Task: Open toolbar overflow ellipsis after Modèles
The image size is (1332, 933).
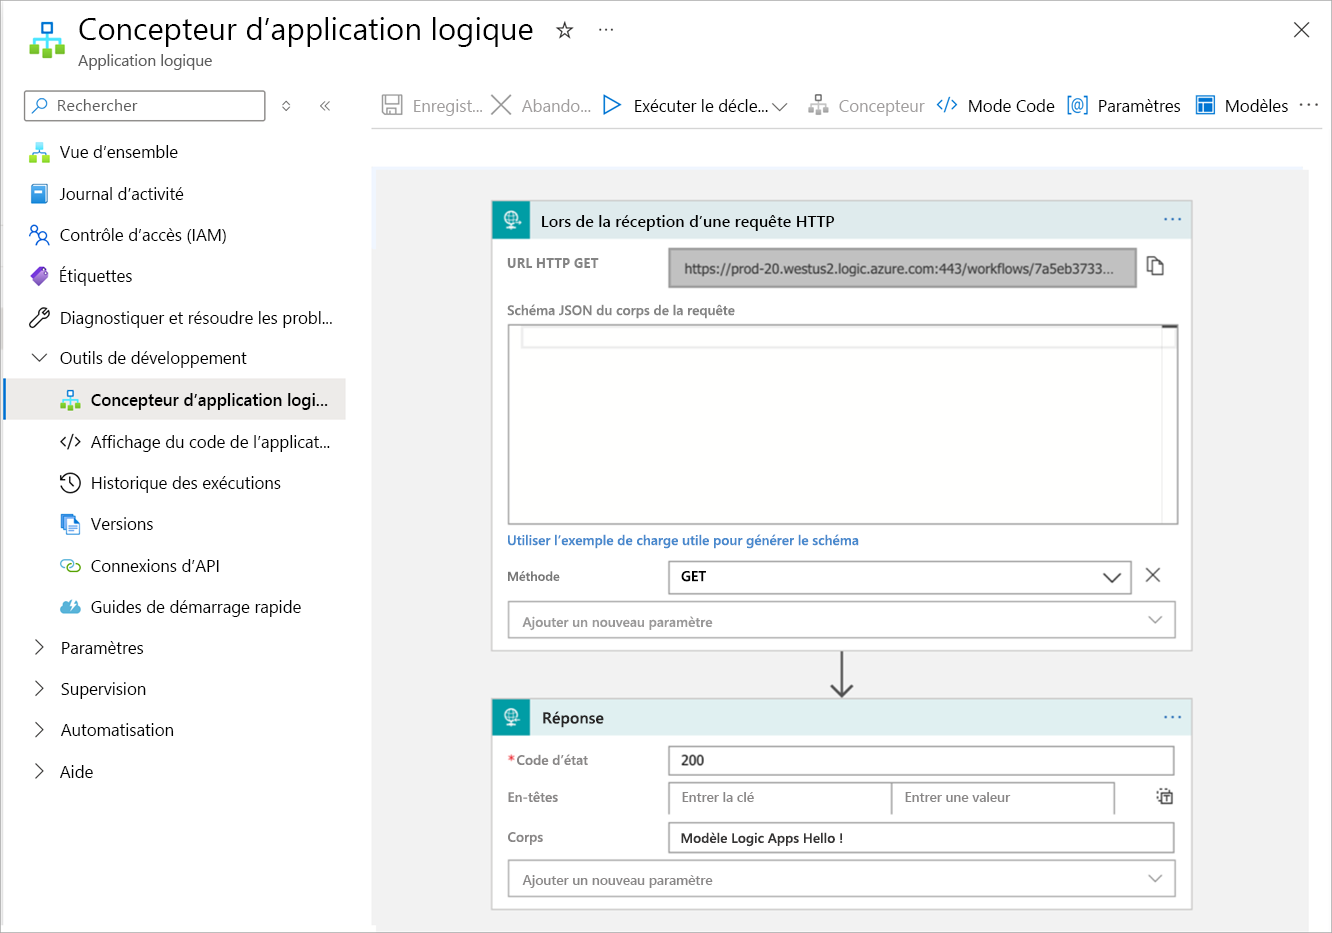Action: pyautogui.click(x=1309, y=104)
